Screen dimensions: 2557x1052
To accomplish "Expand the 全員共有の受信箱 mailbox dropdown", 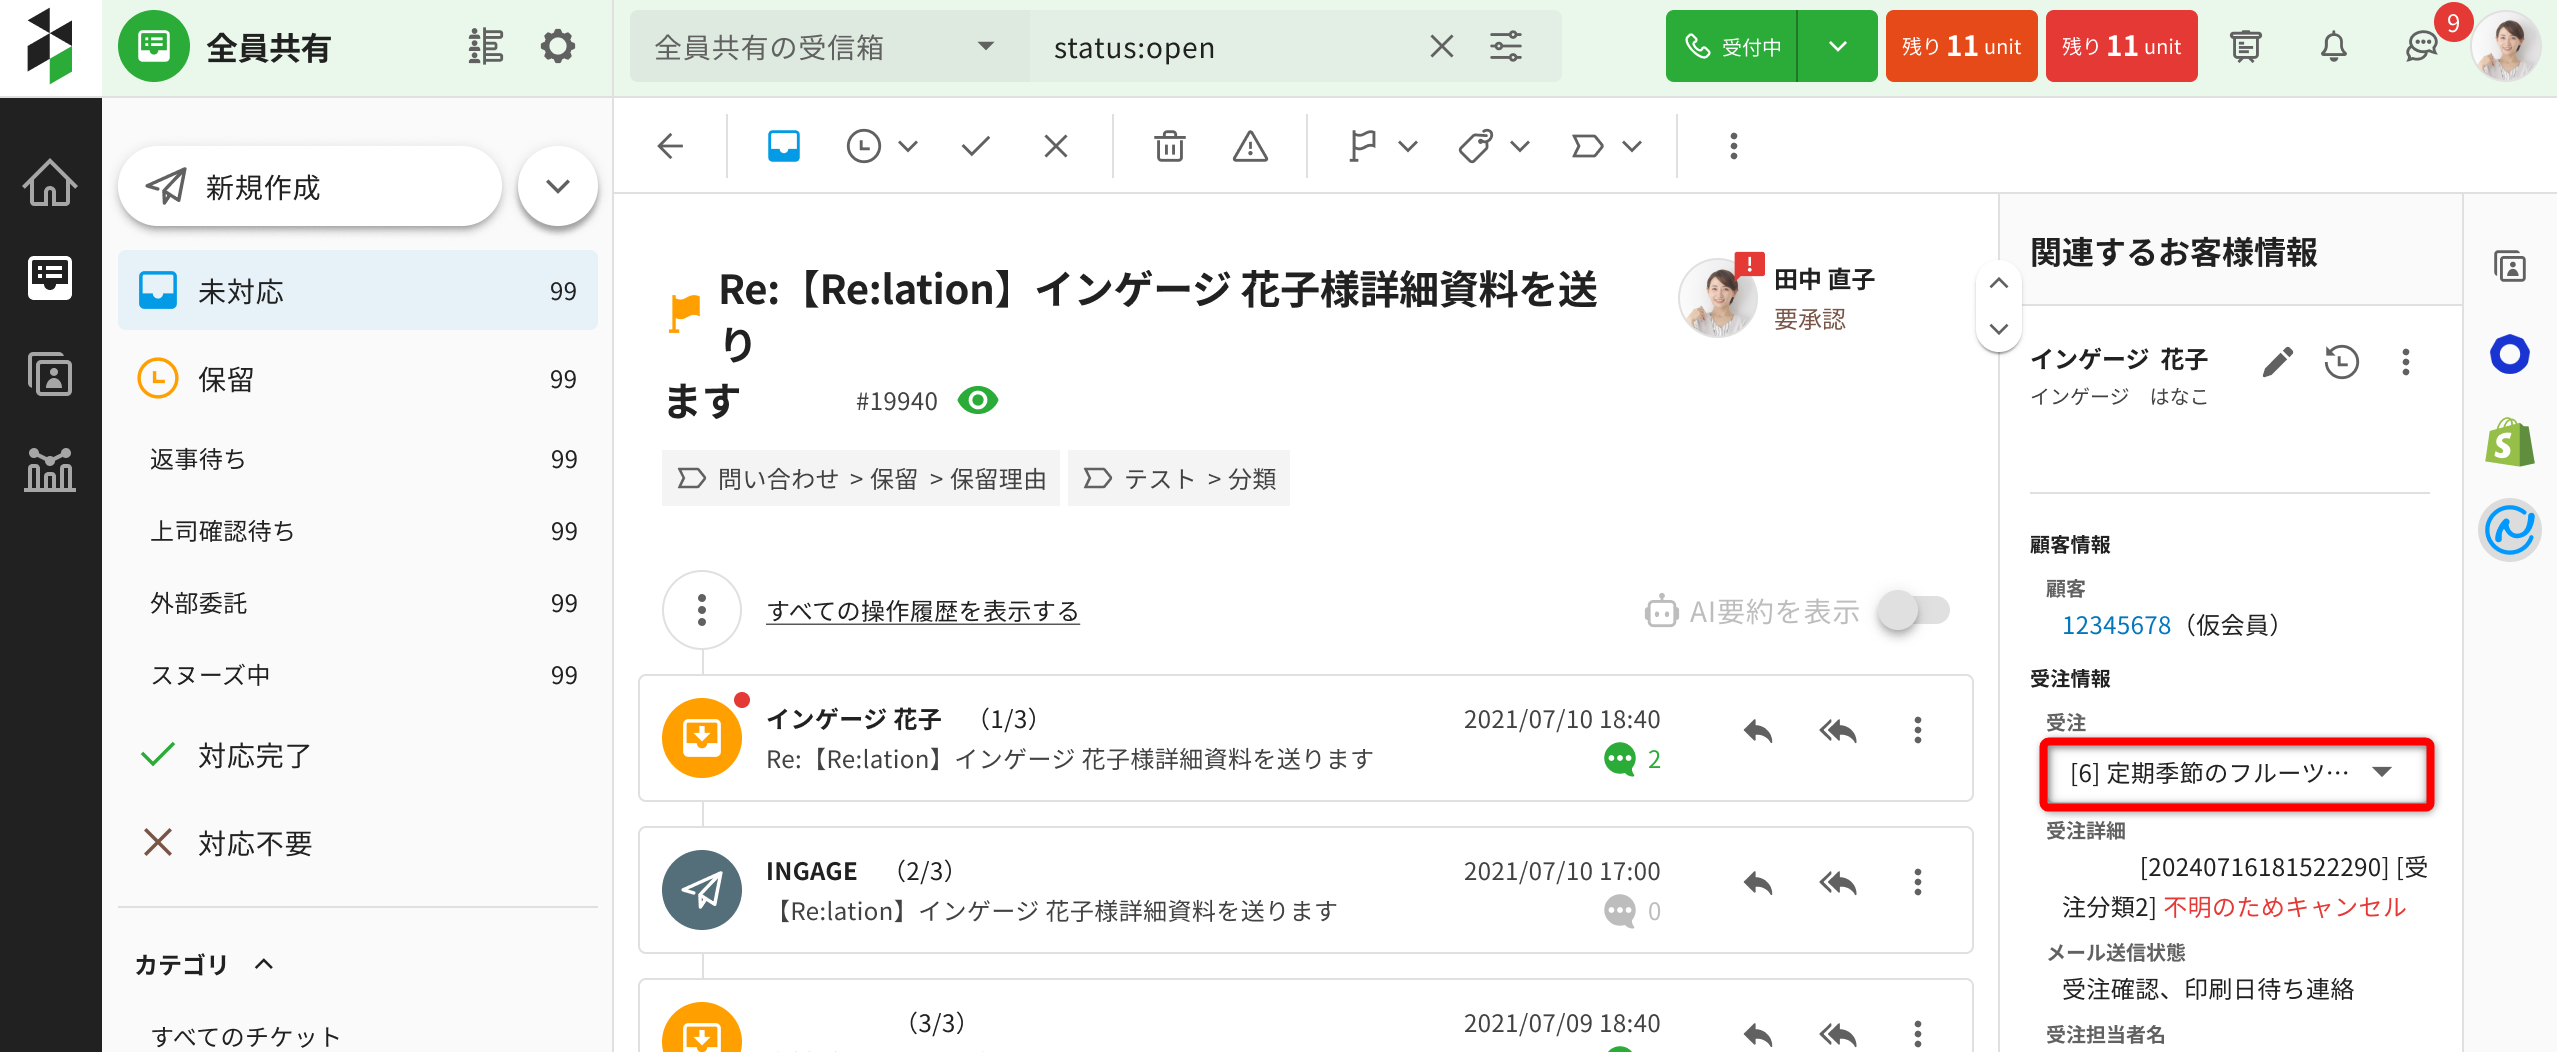I will [x=985, y=46].
